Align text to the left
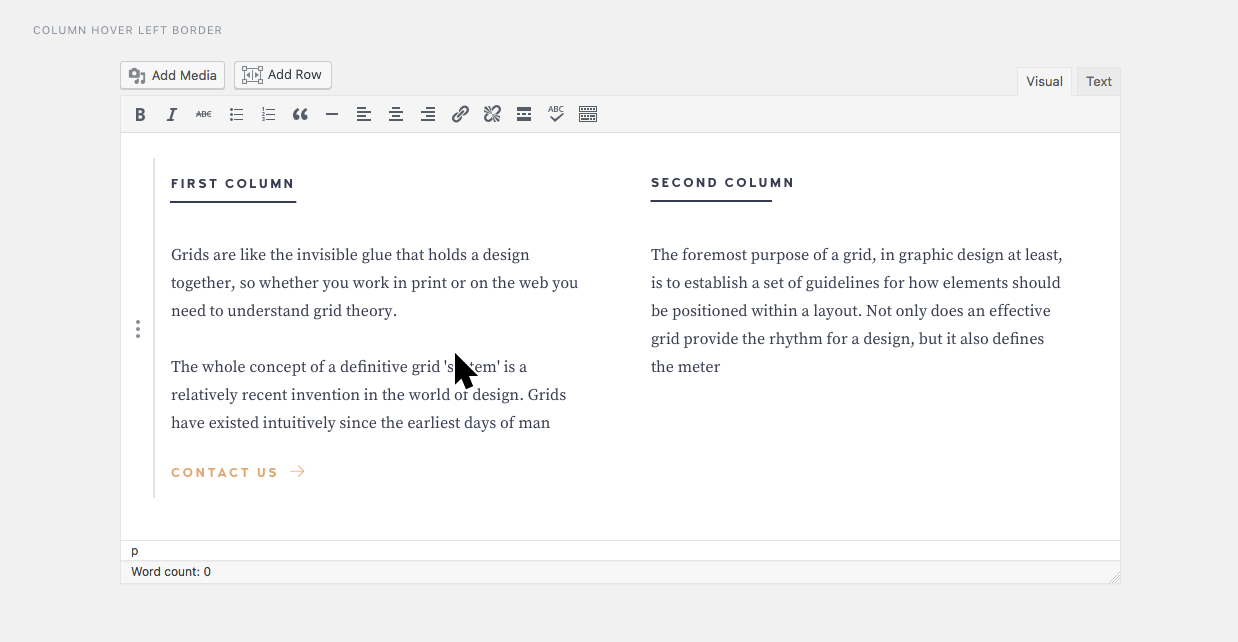The image size is (1238, 642). (x=364, y=115)
